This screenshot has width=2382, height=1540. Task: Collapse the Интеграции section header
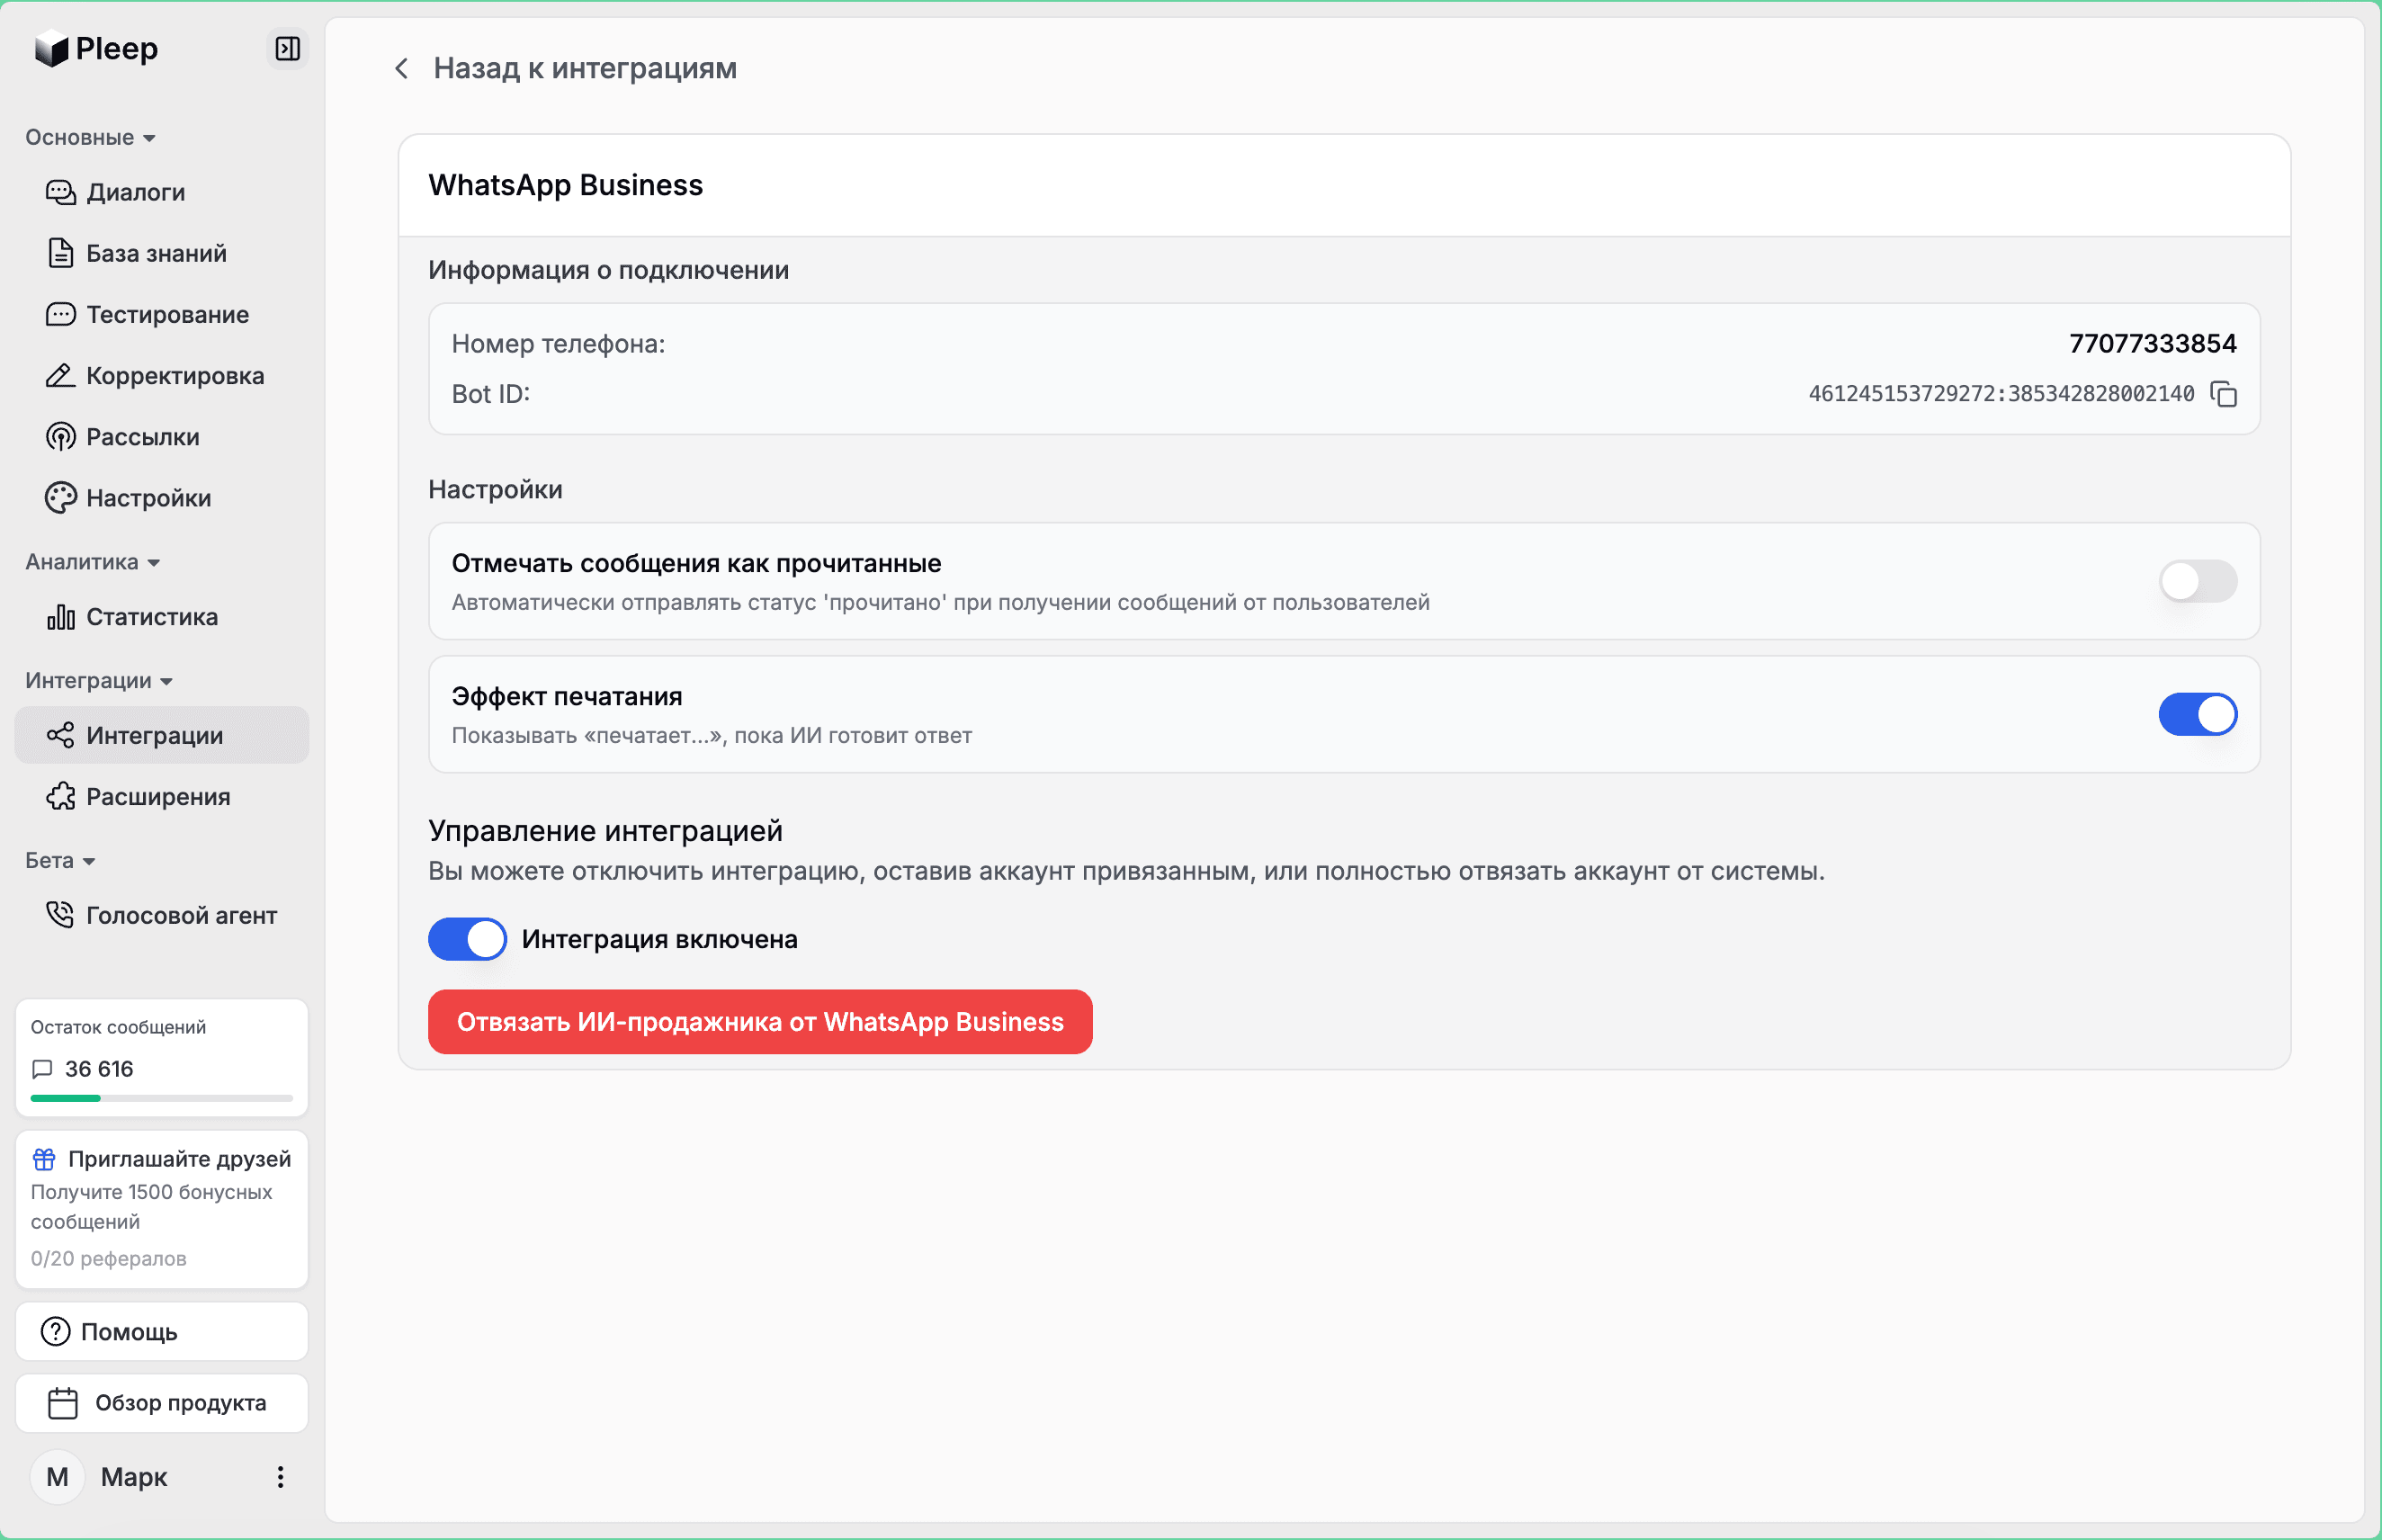99,681
